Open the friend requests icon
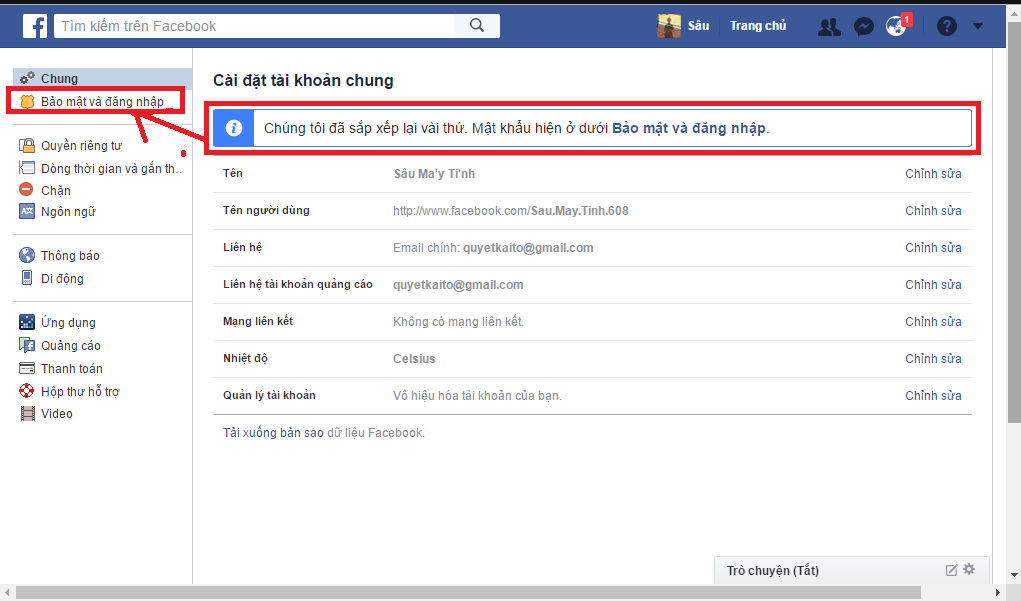The image size is (1021, 601). point(829,27)
